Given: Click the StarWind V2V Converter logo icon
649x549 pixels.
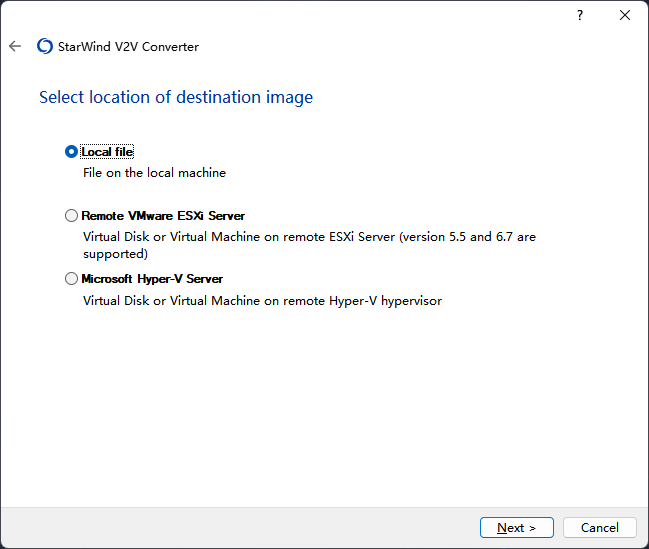Looking at the screenshot, I should (45, 46).
